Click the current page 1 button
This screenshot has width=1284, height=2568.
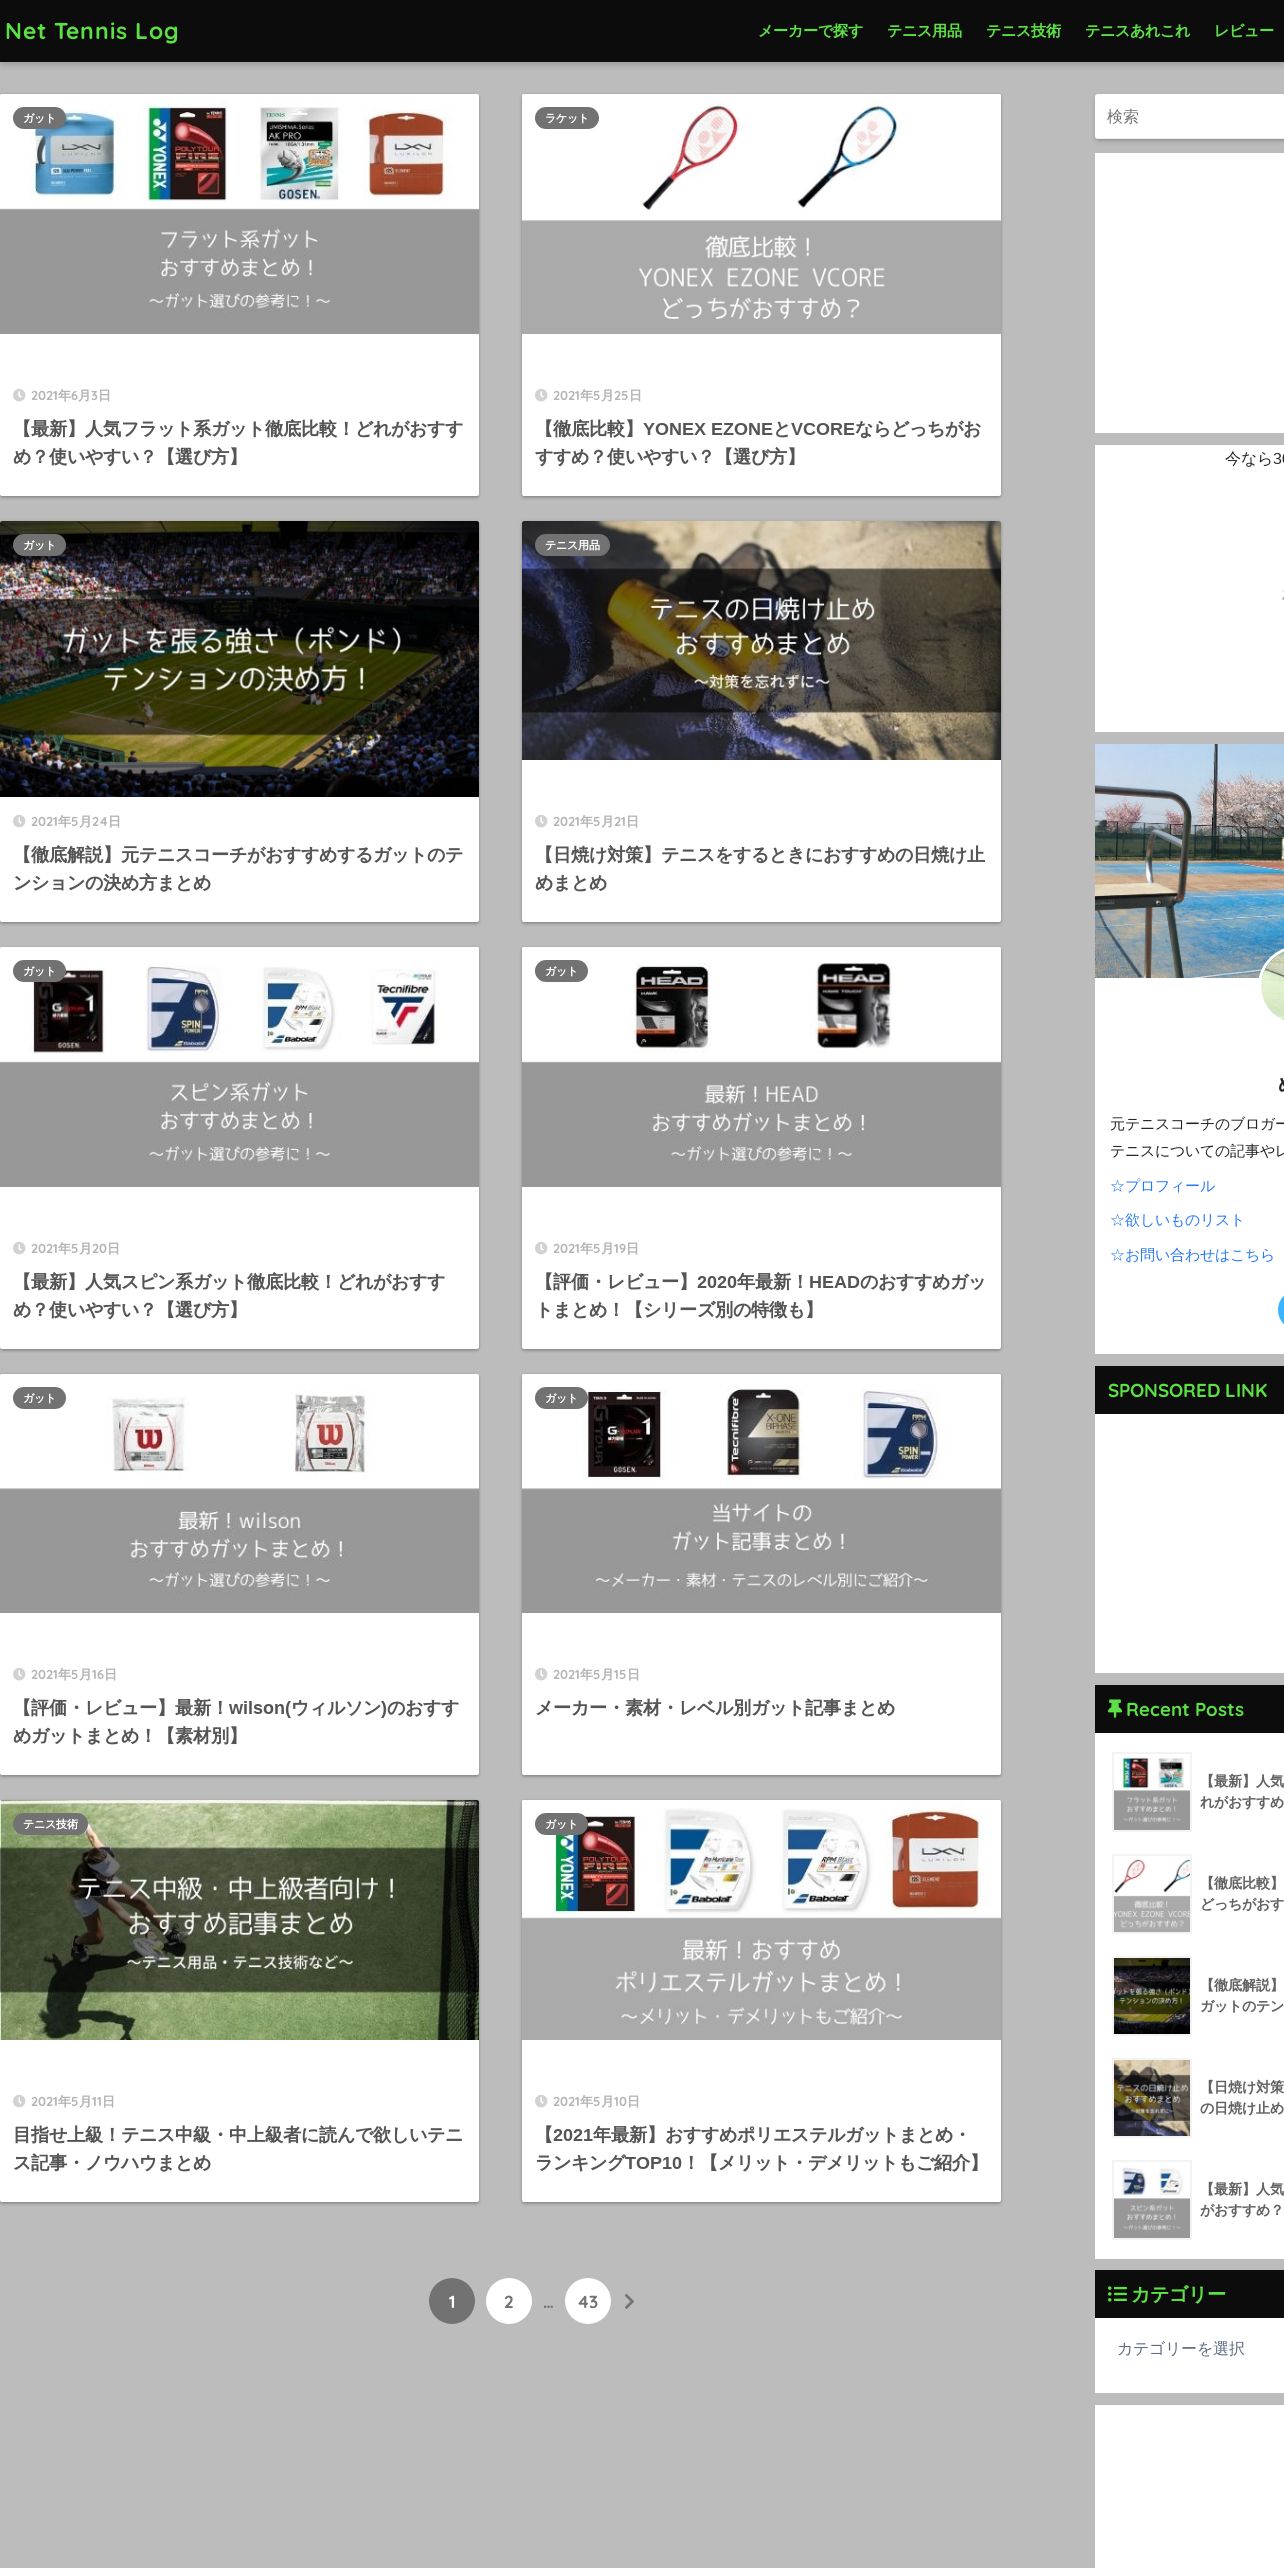[x=452, y=2301]
